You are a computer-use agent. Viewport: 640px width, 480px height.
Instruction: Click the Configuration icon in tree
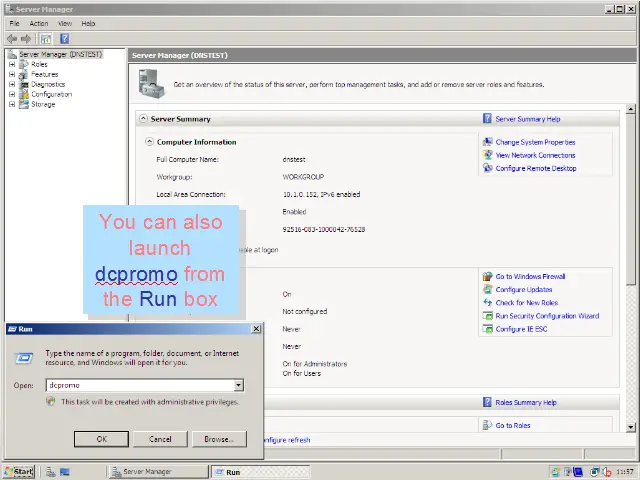coord(24,94)
